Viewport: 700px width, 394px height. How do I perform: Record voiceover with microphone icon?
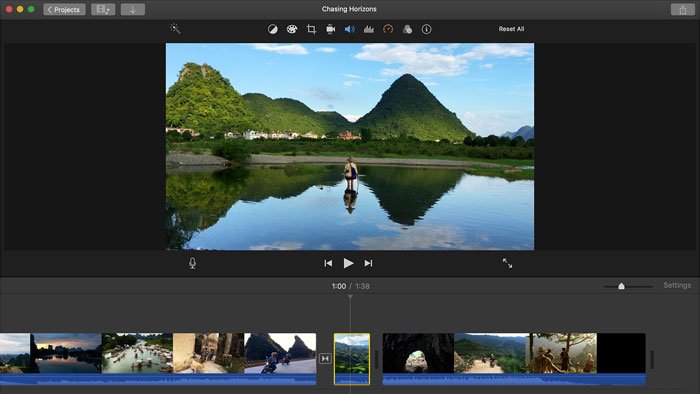[x=192, y=263]
